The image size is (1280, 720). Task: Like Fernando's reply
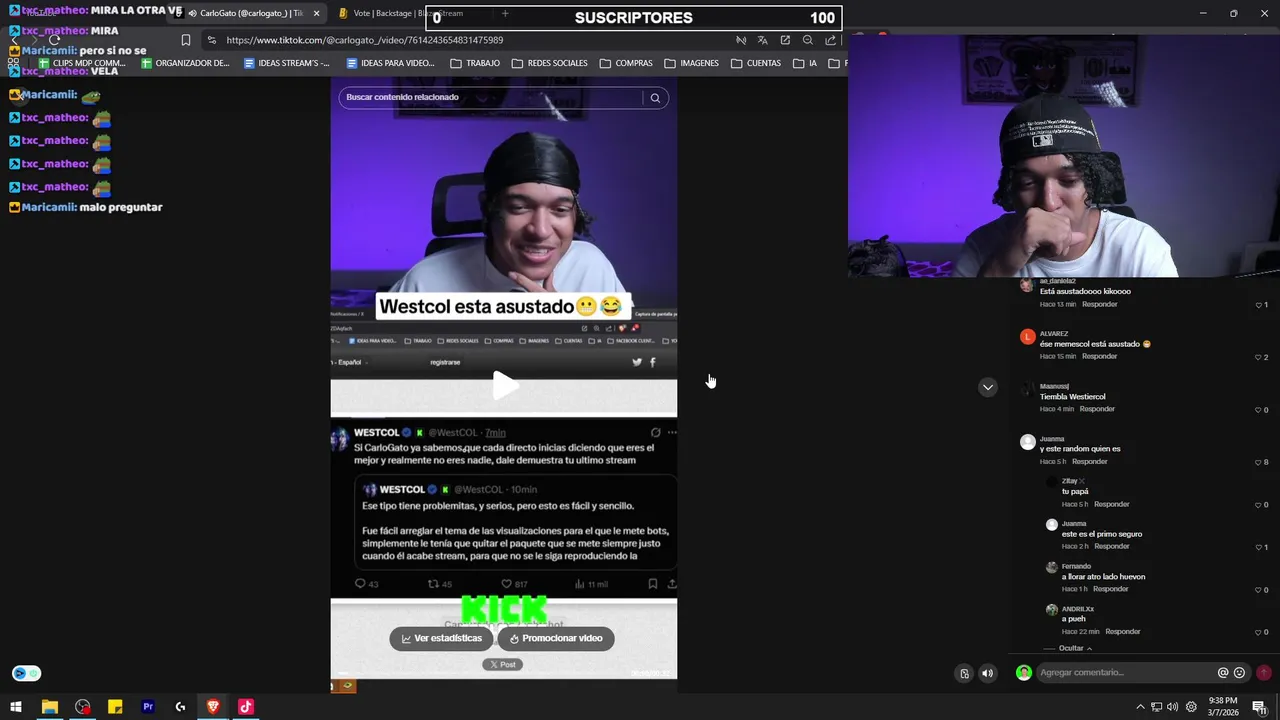[1259, 590]
